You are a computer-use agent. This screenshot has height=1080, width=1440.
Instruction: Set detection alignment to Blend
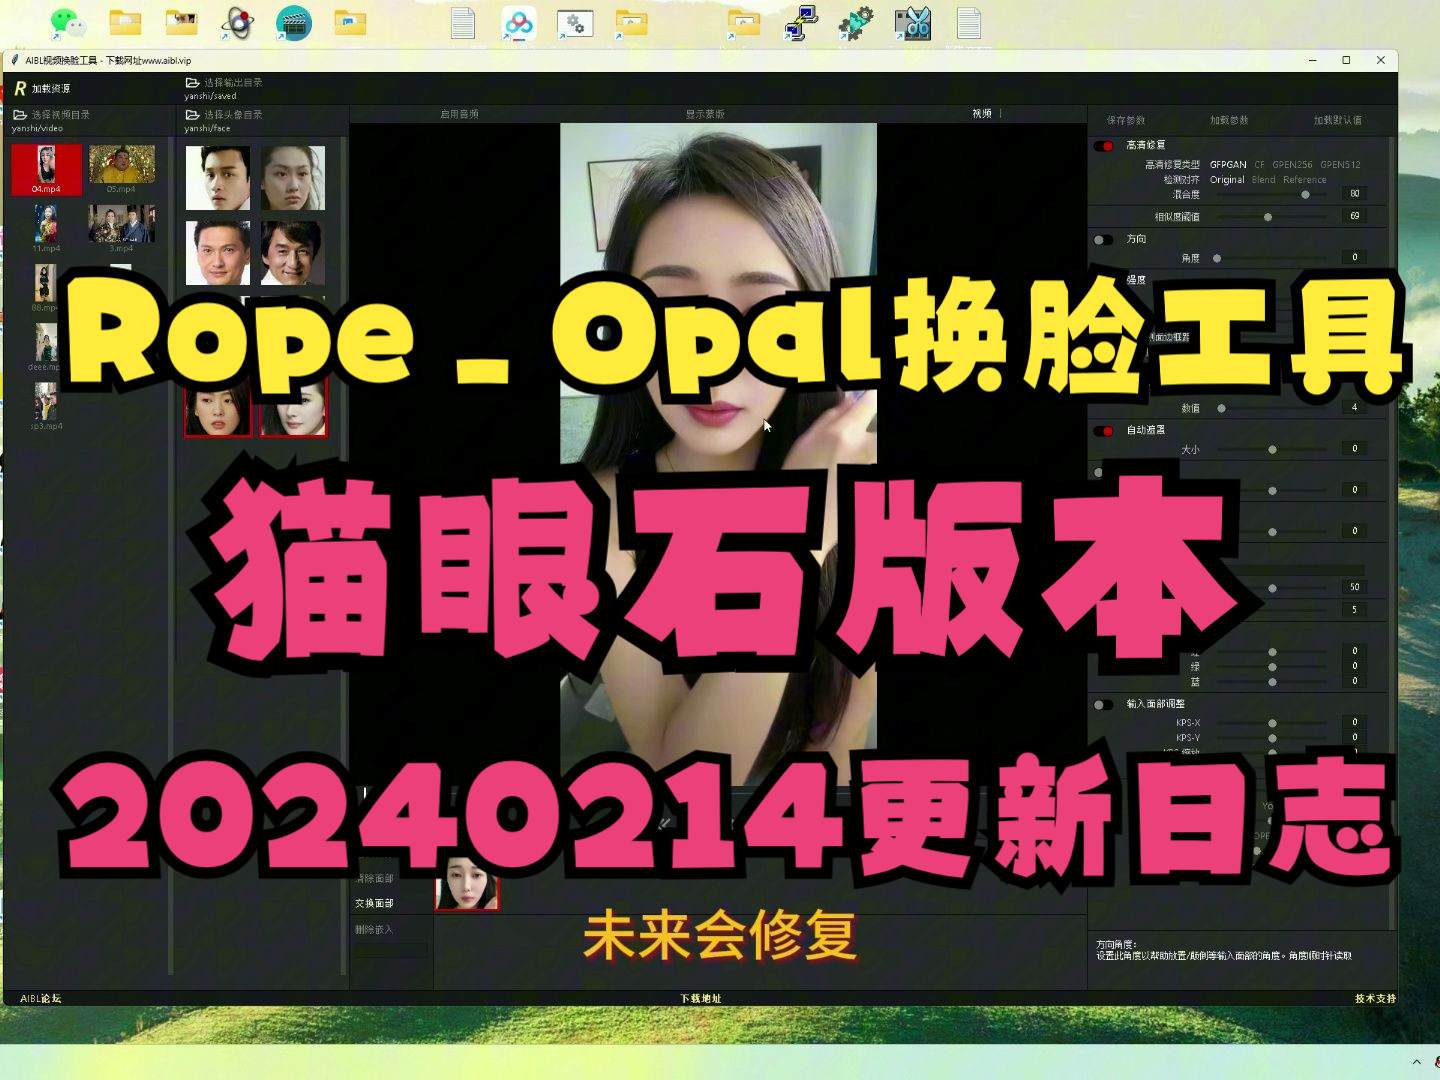[1264, 180]
